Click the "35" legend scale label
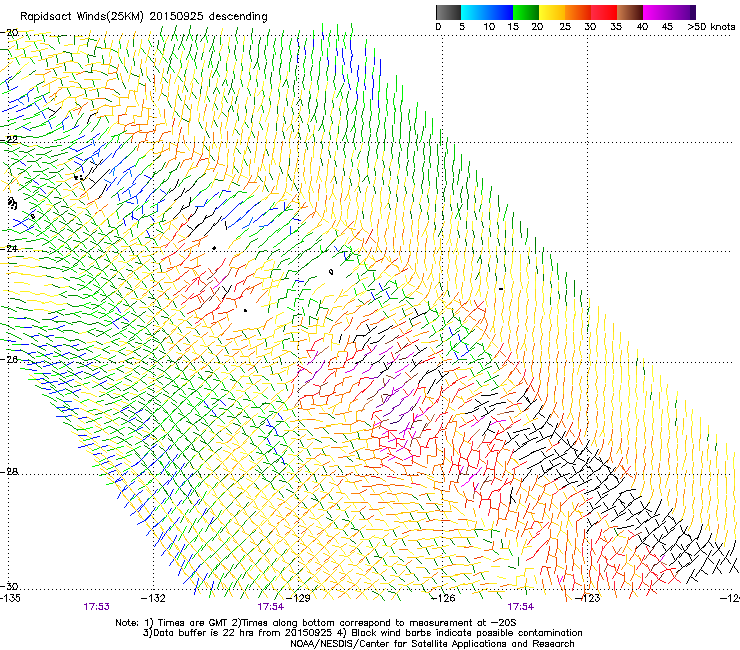The width and height of the screenshot is (740, 650). coord(616,27)
